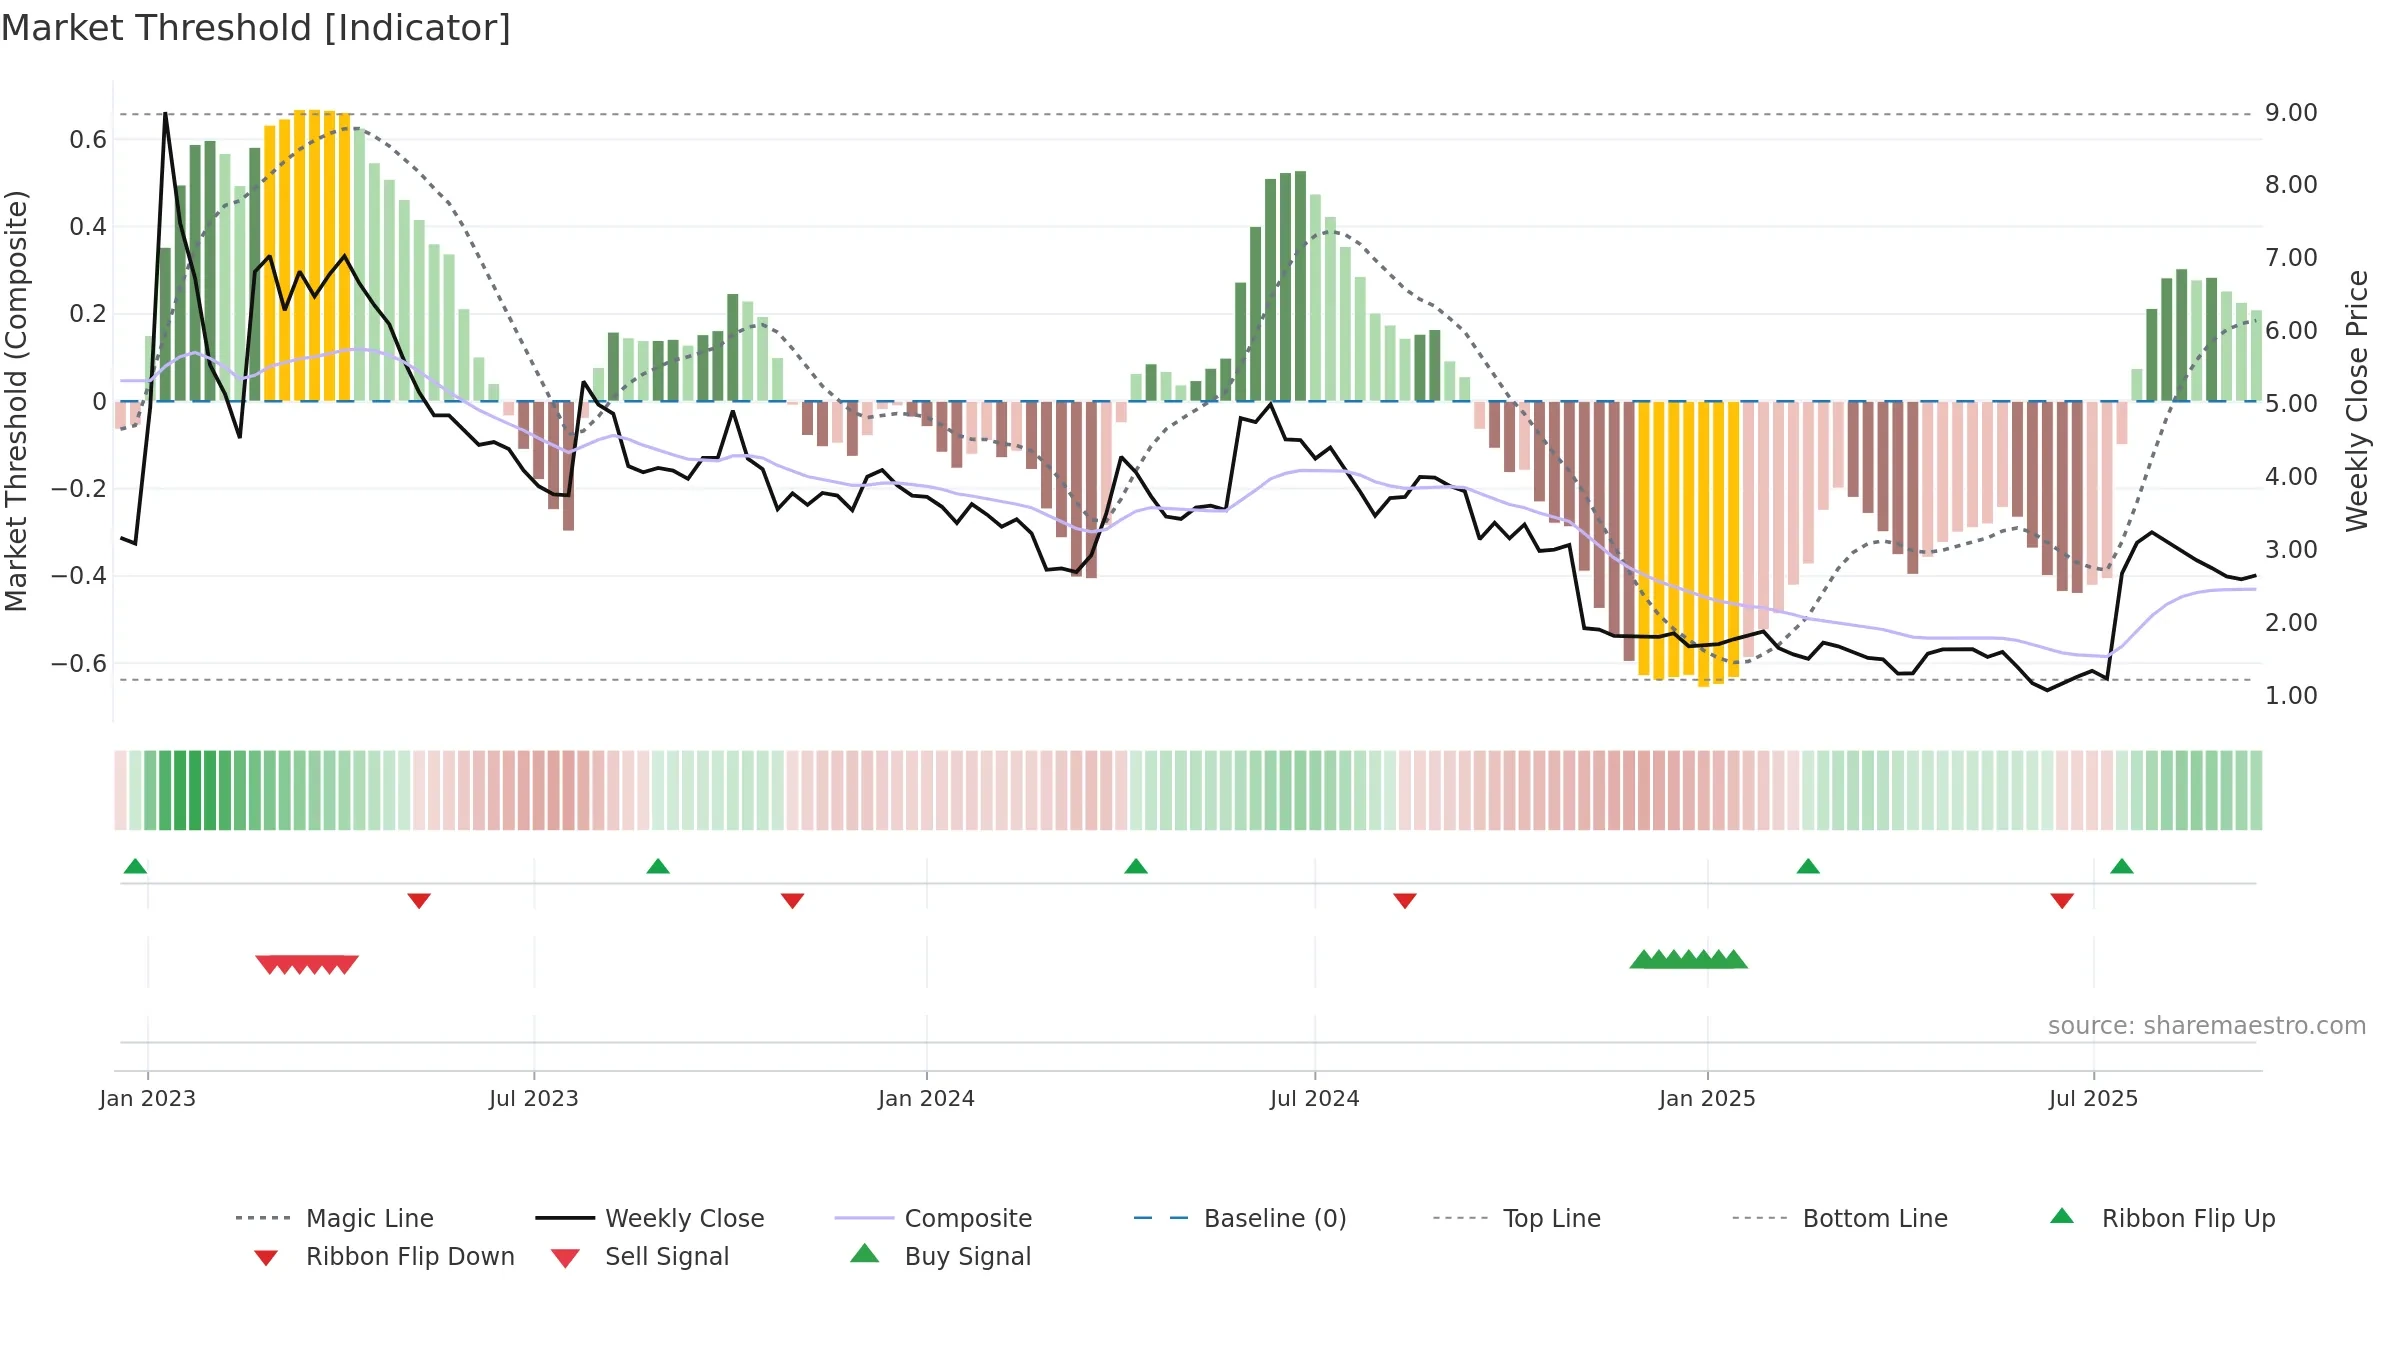Click the Jan 2024 x-axis label
The height and width of the screenshot is (1350, 2400).
927,1098
